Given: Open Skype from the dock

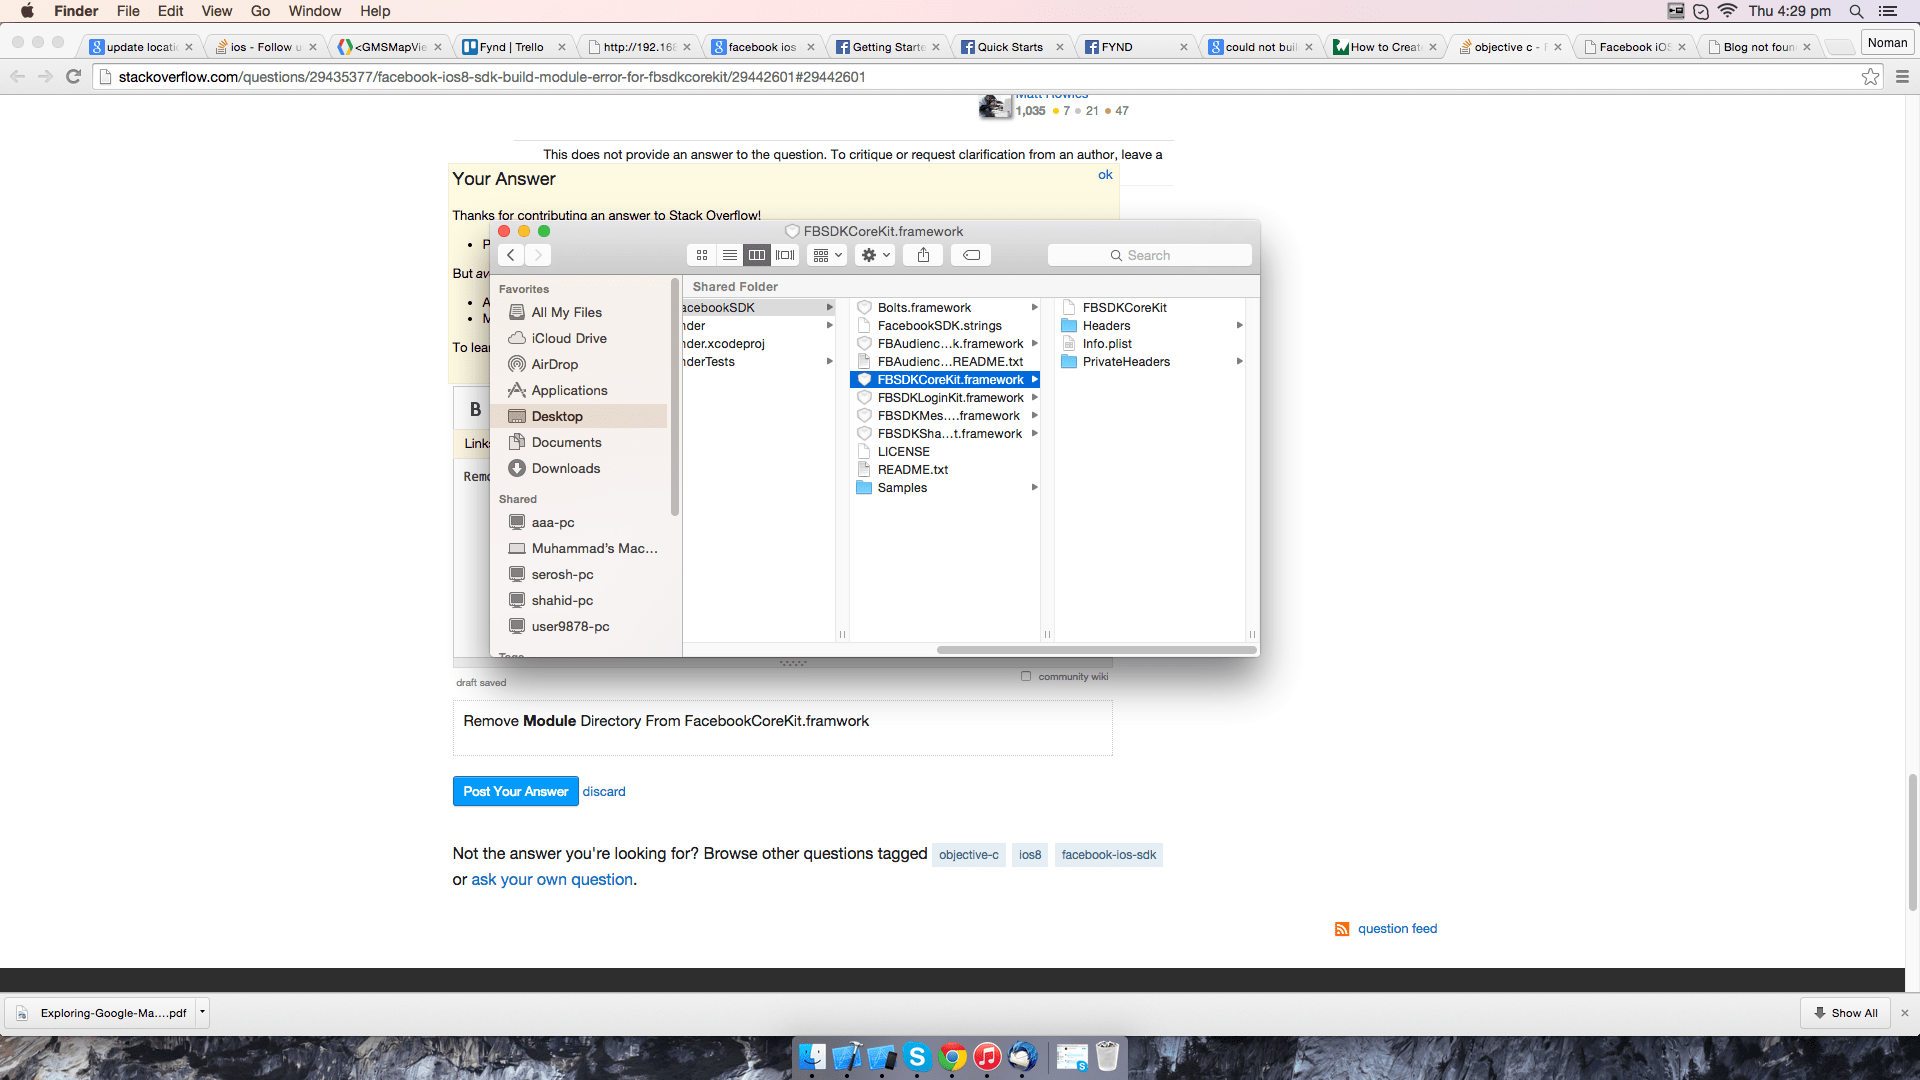Looking at the screenshot, I should tap(917, 1057).
